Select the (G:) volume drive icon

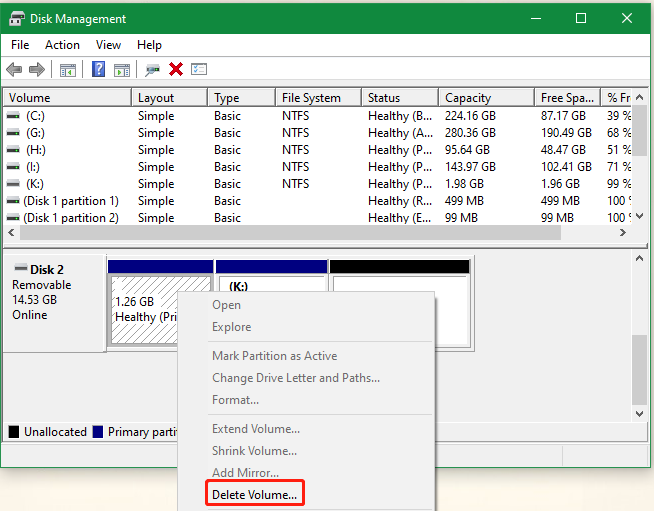13,133
